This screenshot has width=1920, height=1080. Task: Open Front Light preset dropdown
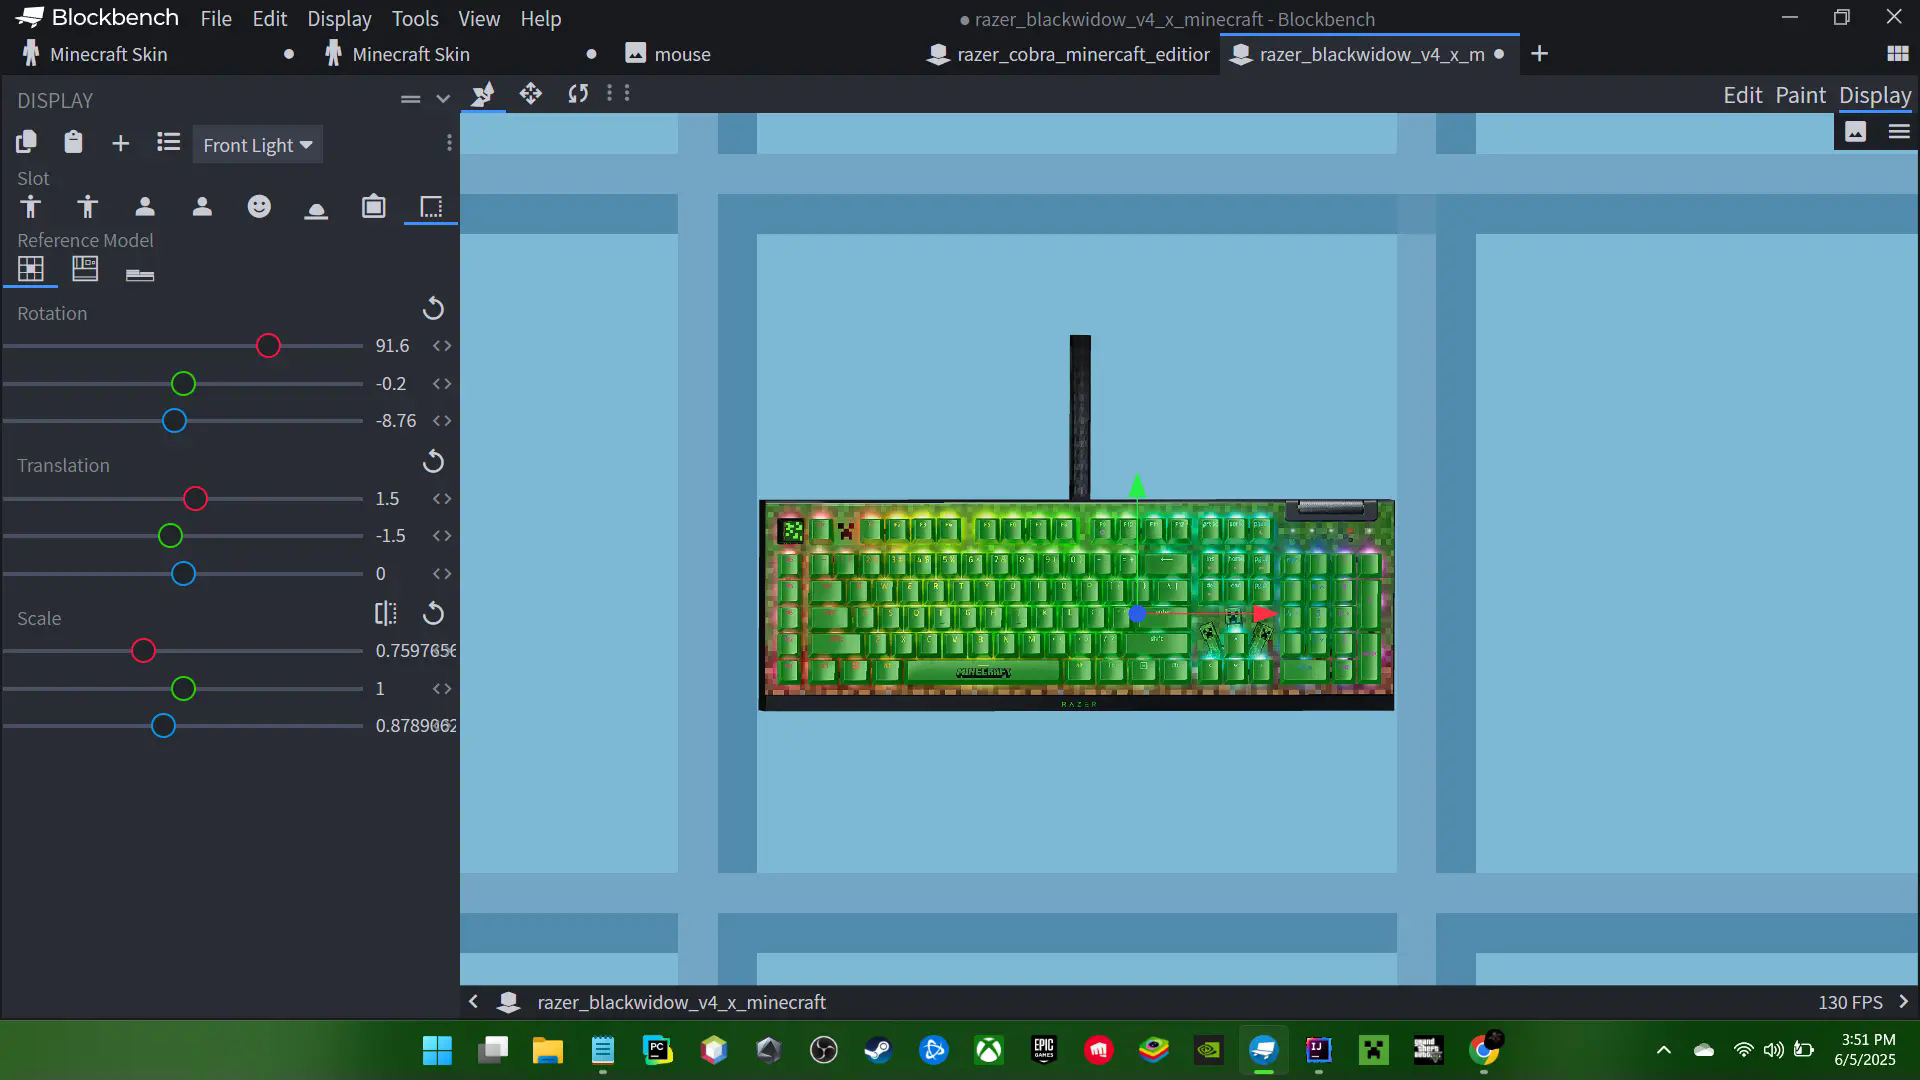pyautogui.click(x=257, y=145)
